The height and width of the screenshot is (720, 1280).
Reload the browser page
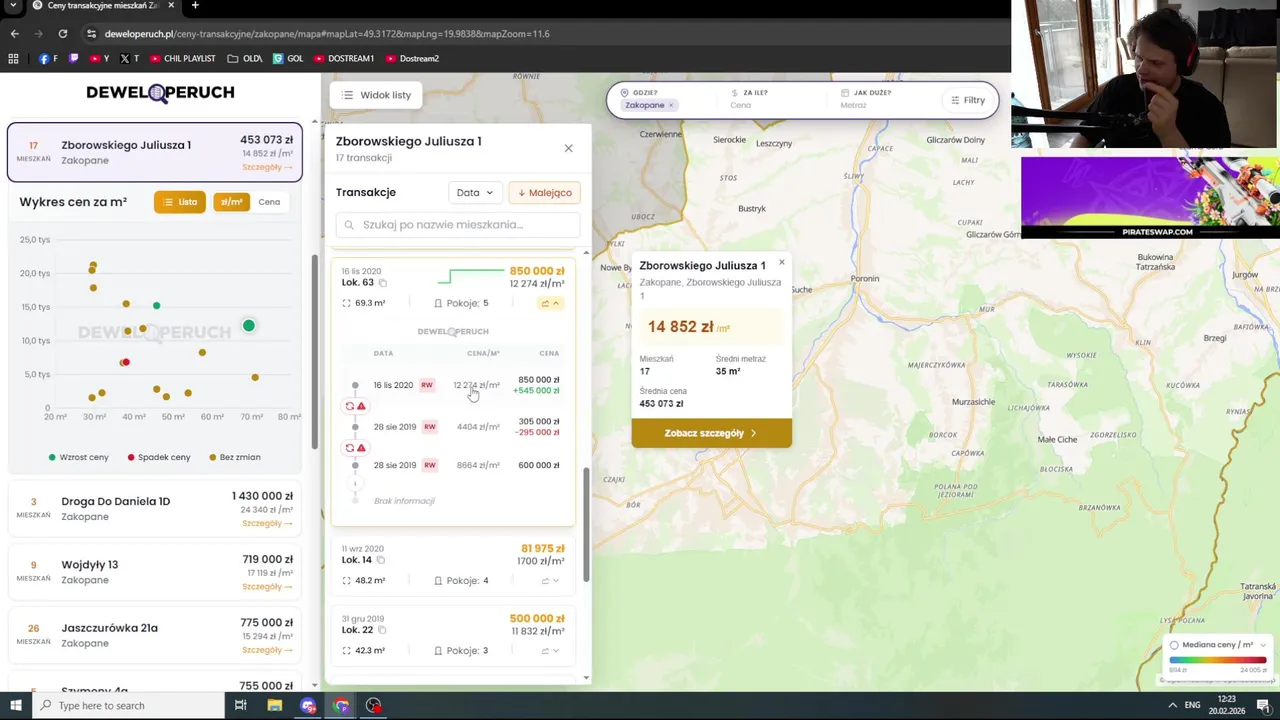(62, 34)
